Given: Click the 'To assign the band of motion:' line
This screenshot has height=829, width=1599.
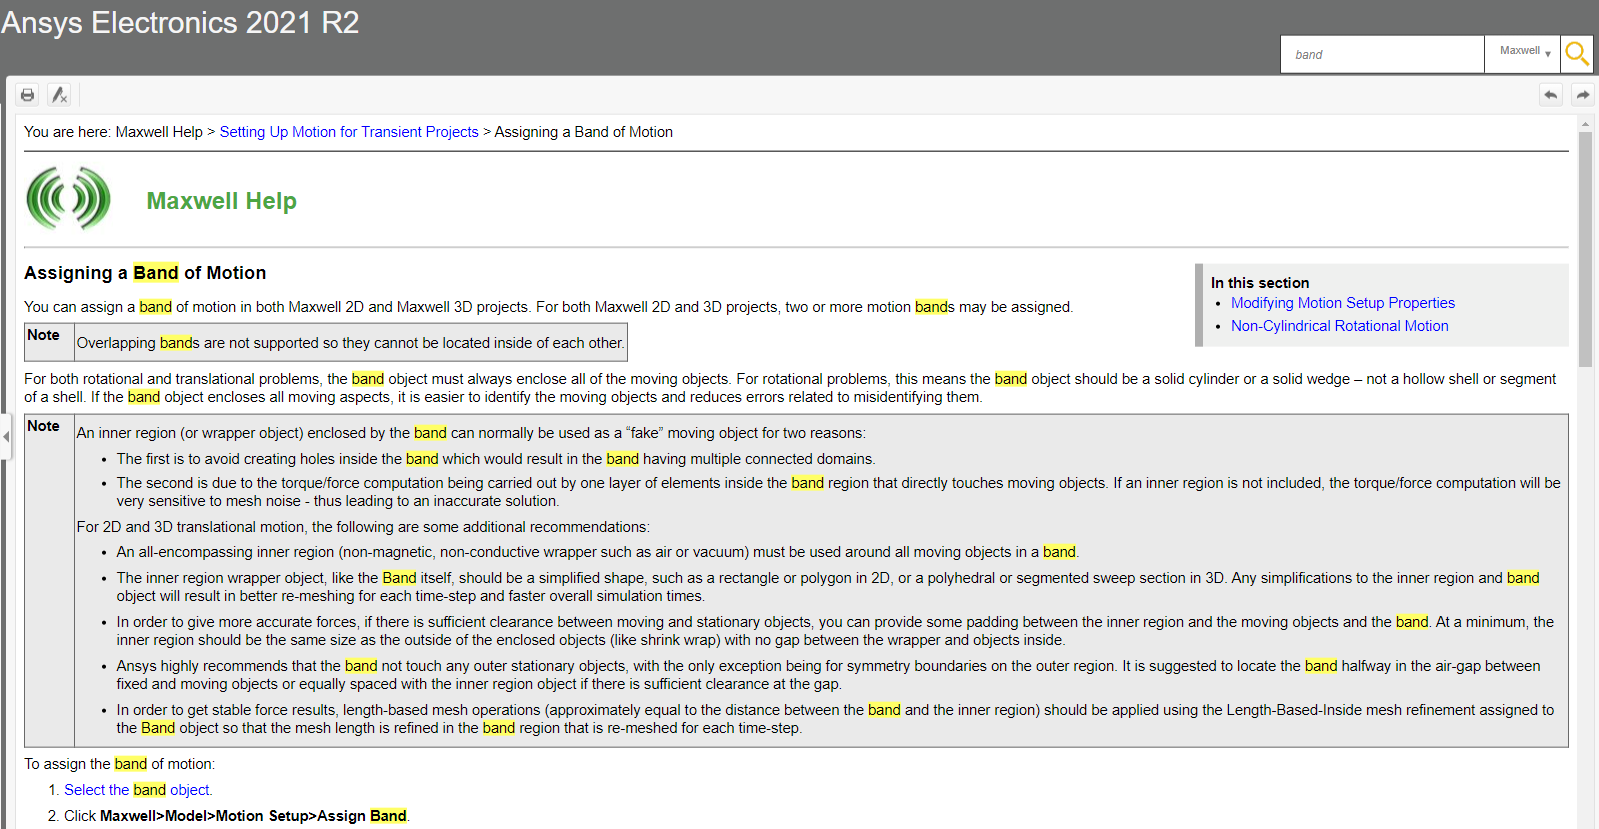Looking at the screenshot, I should [119, 764].
